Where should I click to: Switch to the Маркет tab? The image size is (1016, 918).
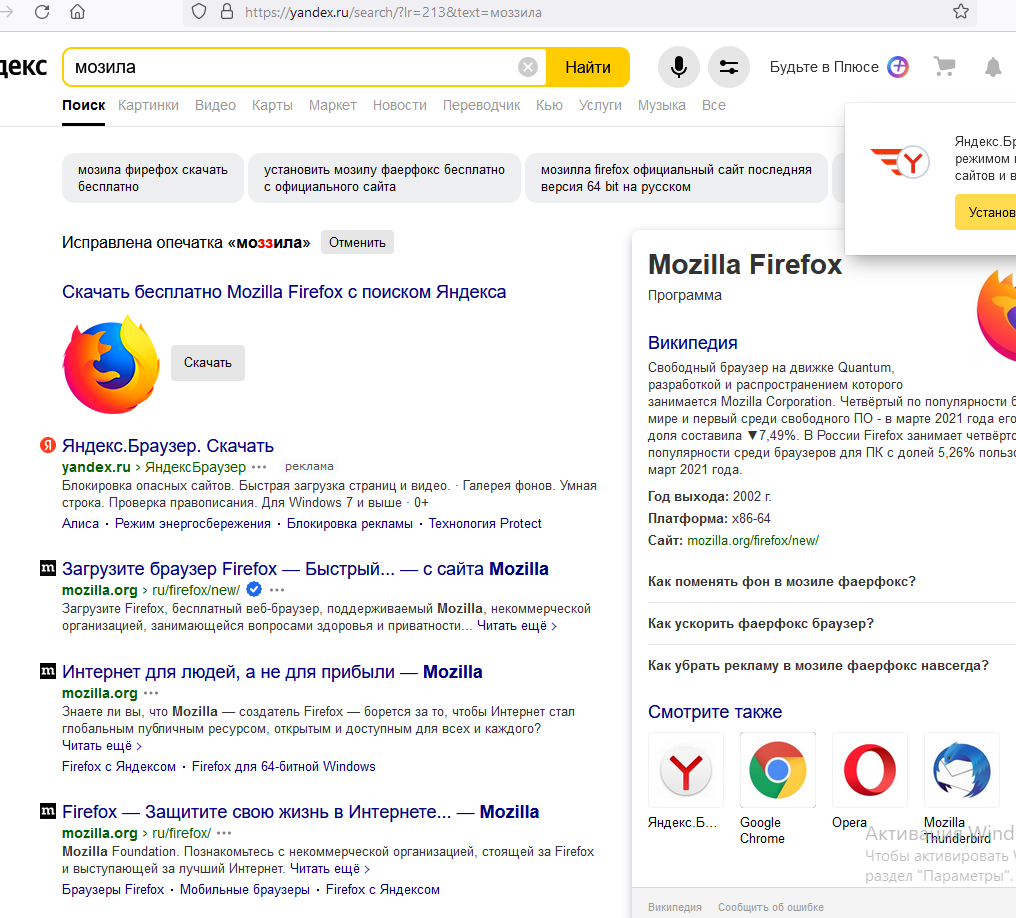332,105
